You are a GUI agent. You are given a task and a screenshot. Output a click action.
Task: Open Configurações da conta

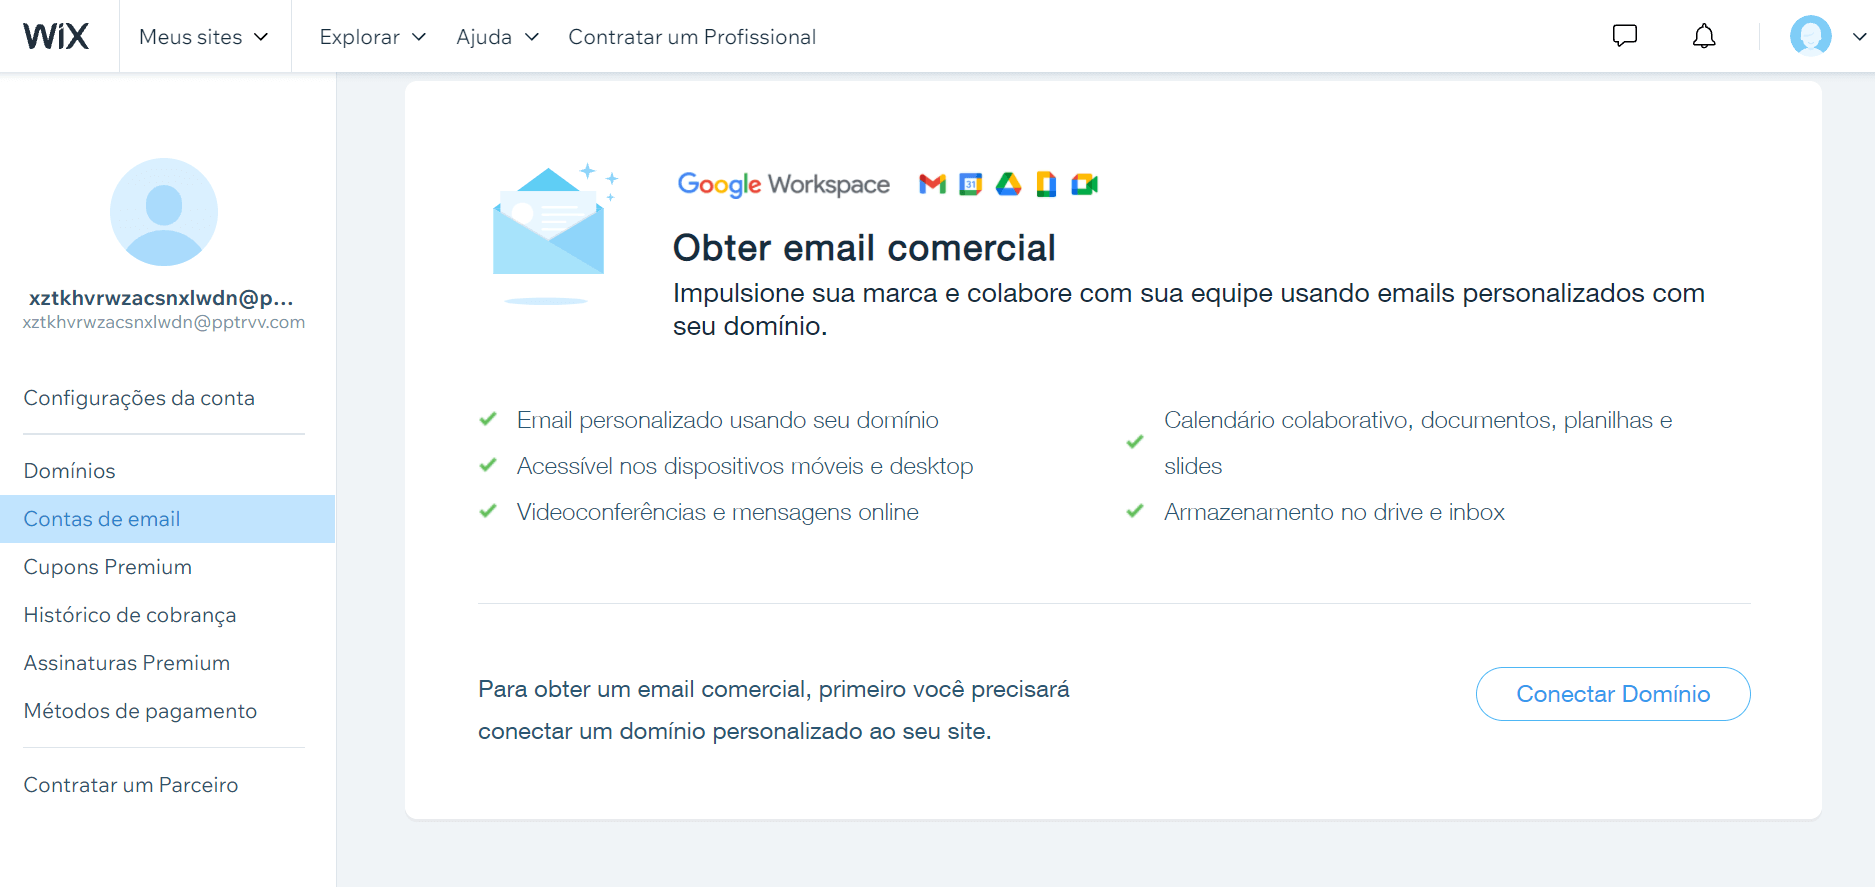point(139,398)
